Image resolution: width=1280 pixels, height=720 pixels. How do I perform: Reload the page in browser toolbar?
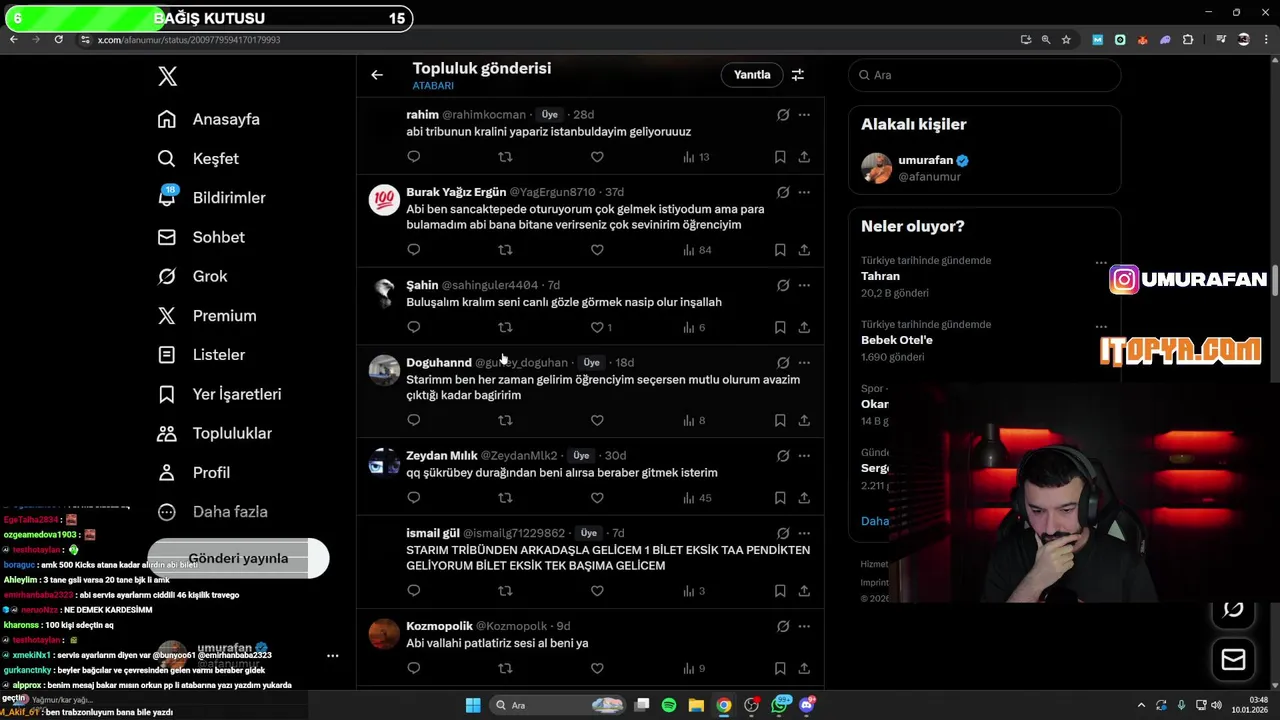(59, 40)
